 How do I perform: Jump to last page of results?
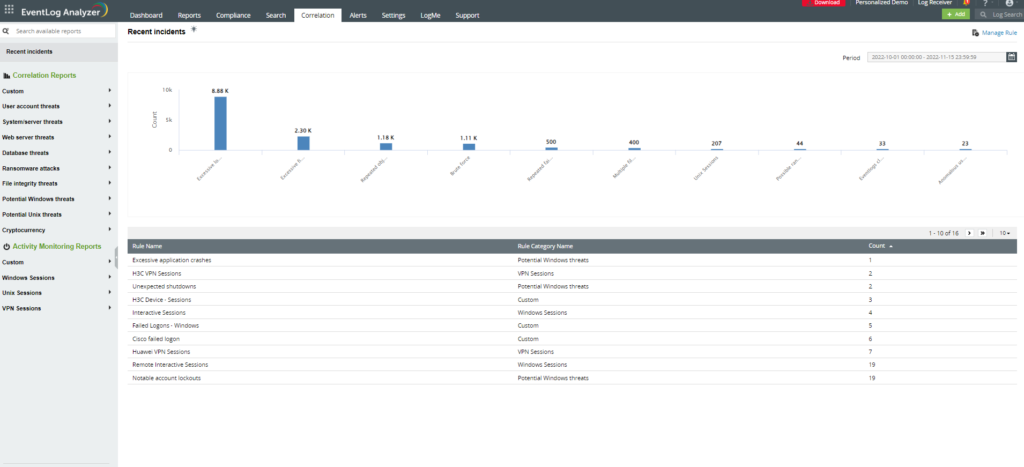(x=983, y=233)
